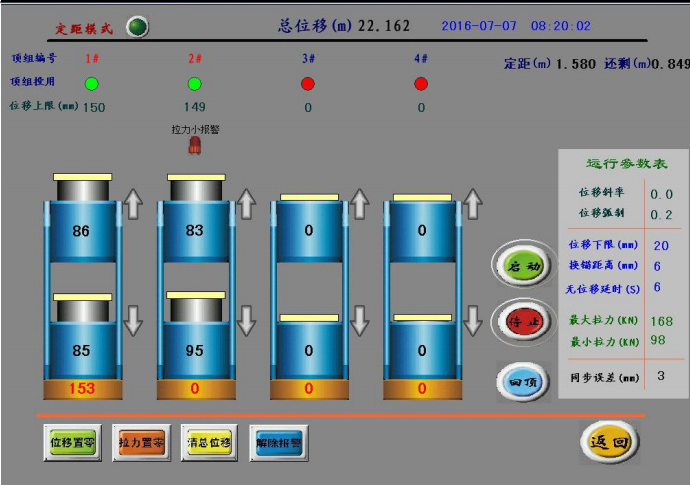Screen dimensions: 690x485
Task: Toggle jack group 4# enable red indicator
Action: pos(421,83)
